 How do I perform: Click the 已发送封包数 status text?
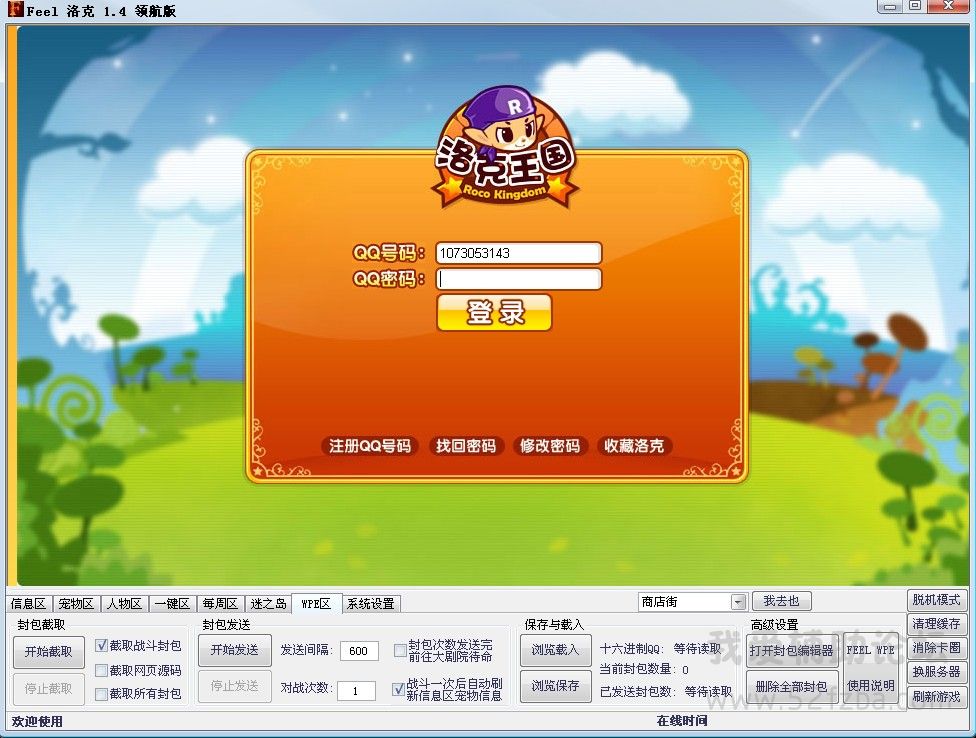click(x=666, y=691)
